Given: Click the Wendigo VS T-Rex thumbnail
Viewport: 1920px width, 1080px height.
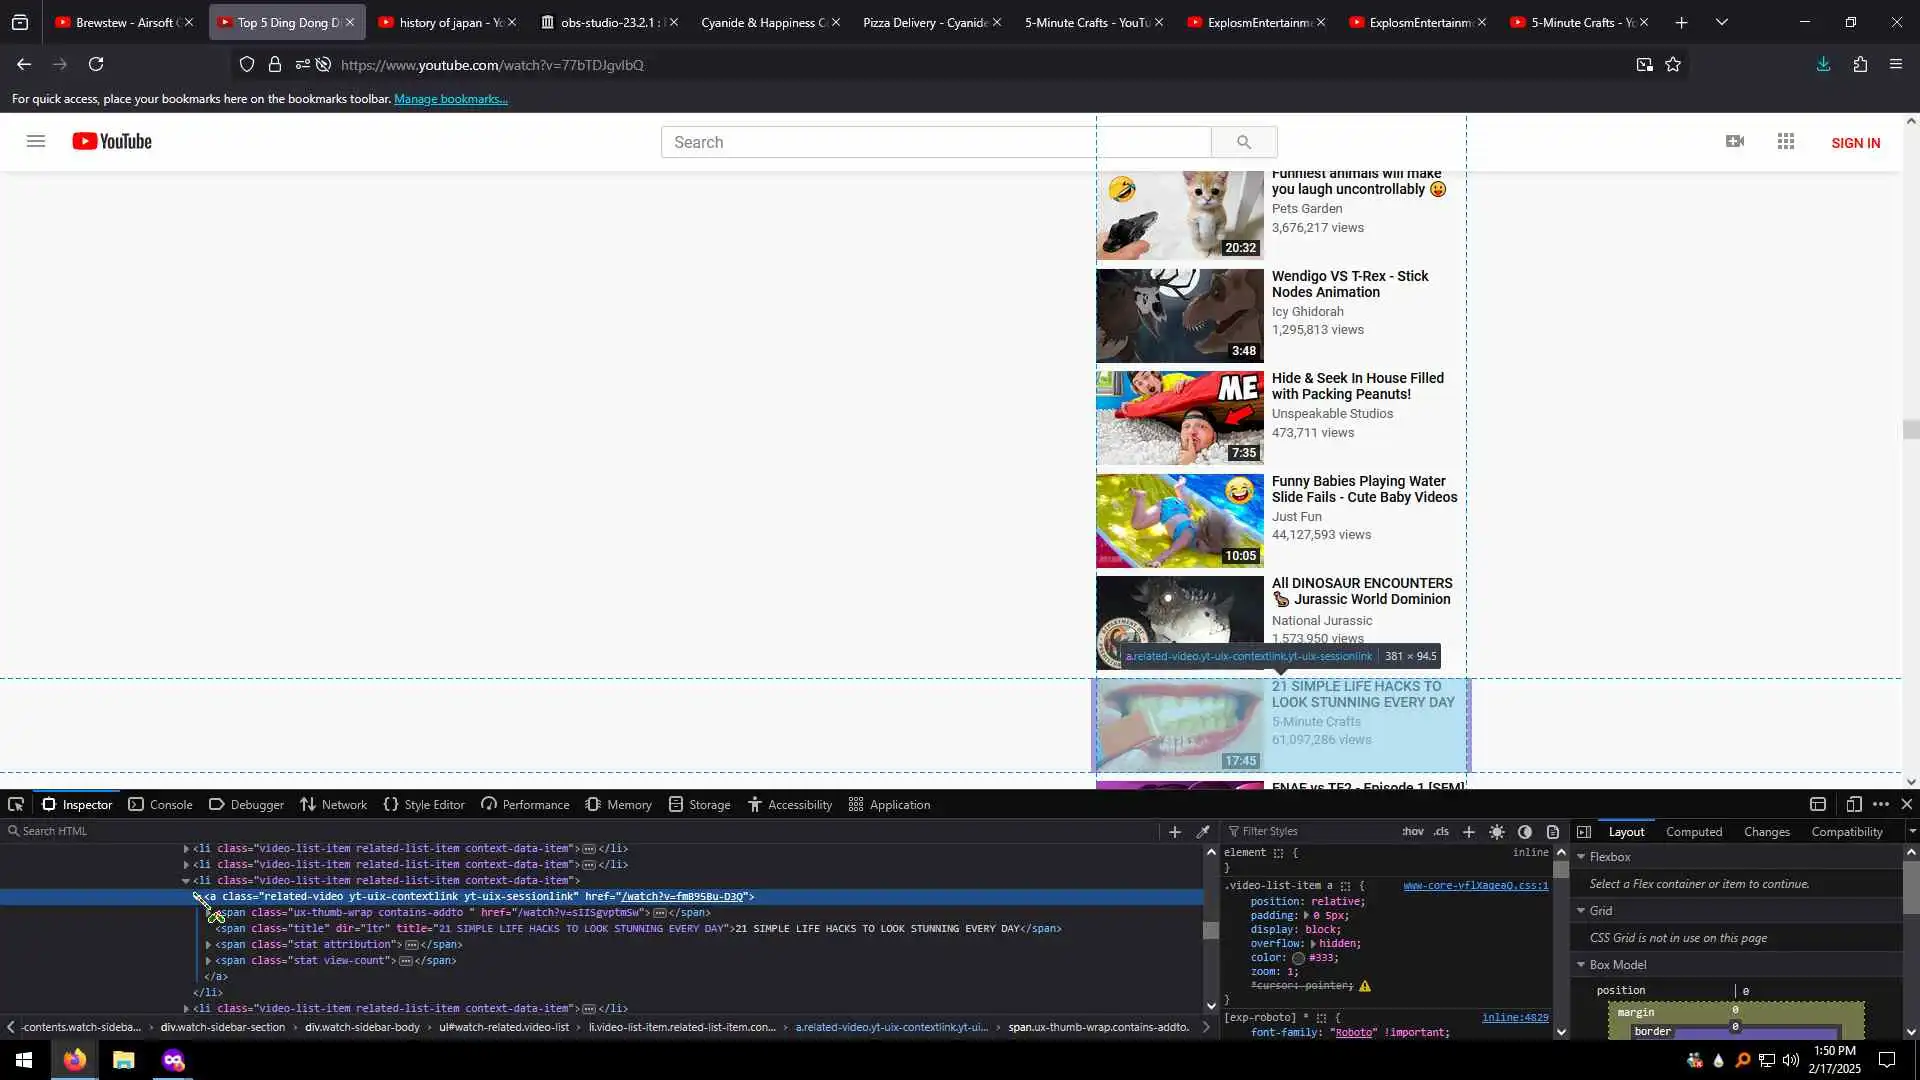Looking at the screenshot, I should coord(1179,316).
